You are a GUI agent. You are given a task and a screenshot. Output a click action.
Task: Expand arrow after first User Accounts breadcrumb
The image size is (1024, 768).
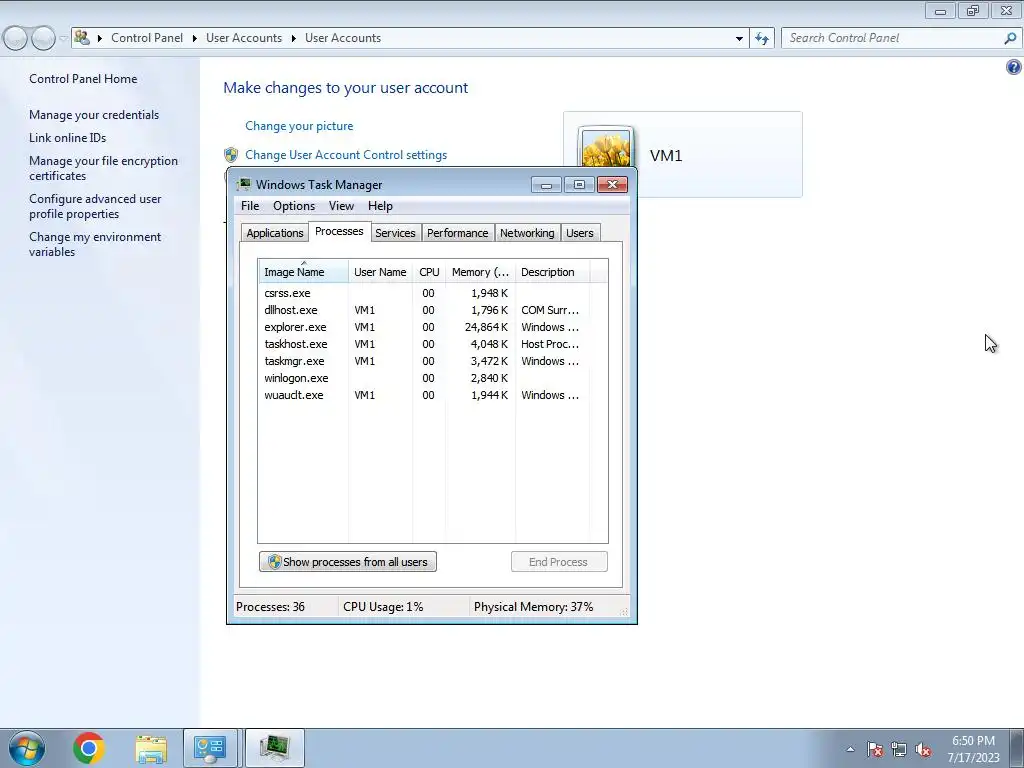click(x=293, y=39)
